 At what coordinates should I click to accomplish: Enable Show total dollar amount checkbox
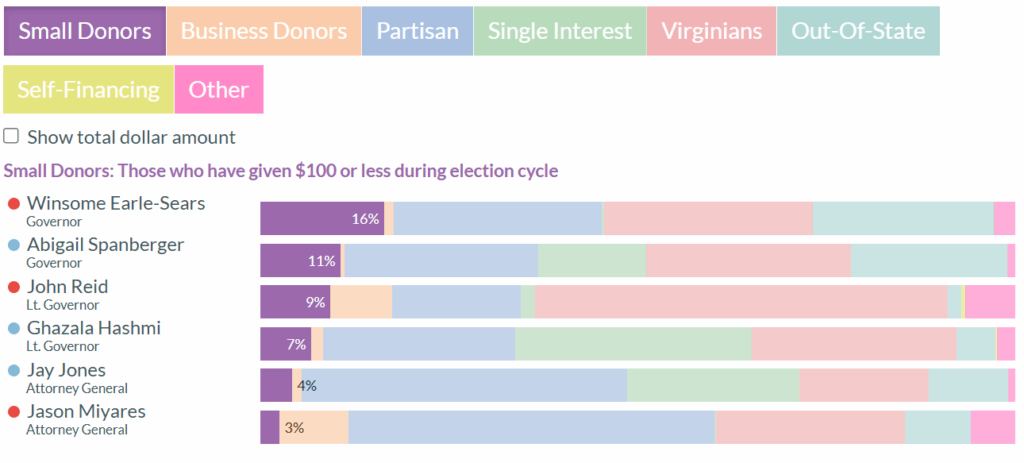[12, 136]
